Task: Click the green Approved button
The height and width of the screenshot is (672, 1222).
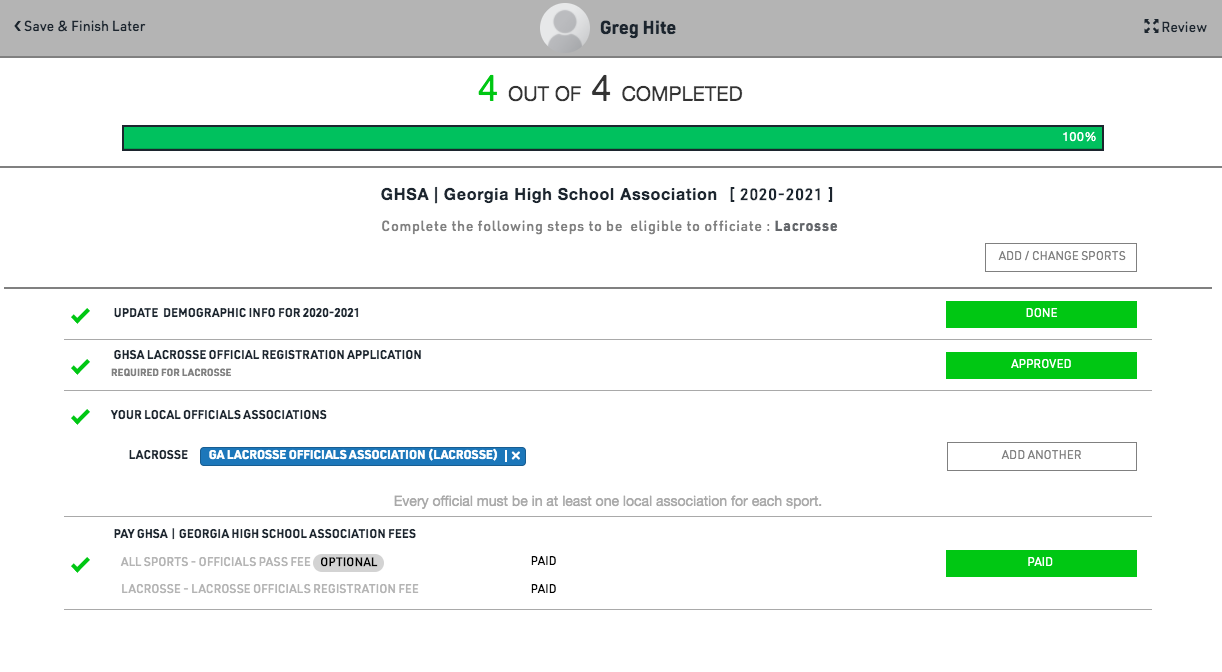Action: [1041, 365]
